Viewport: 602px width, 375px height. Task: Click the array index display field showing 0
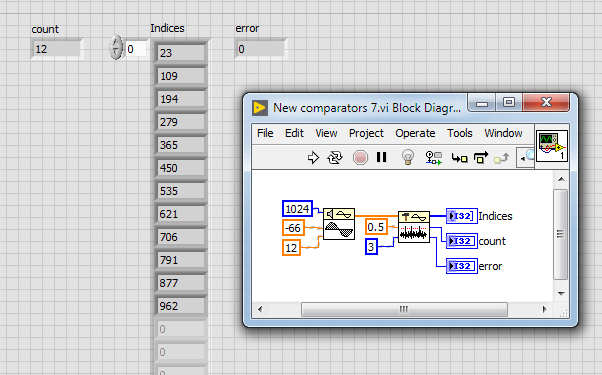[136, 49]
